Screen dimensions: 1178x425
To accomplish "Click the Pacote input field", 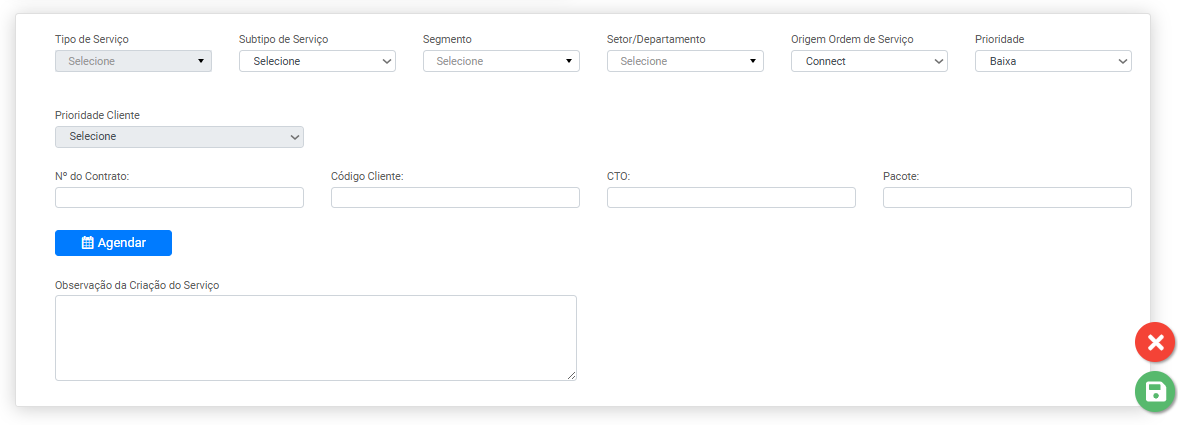I will pos(1007,198).
